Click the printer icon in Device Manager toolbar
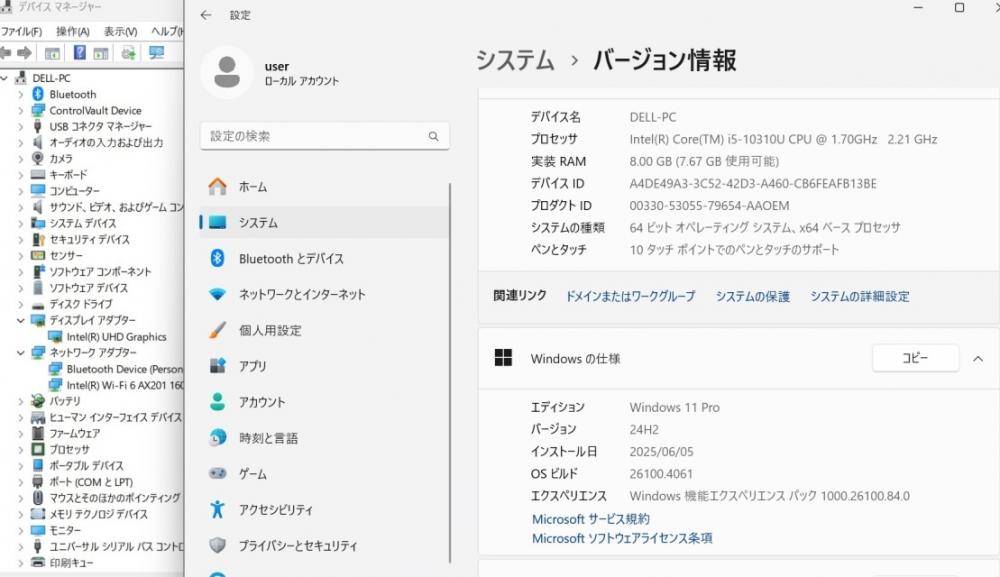The width and height of the screenshot is (1000, 577). (128, 53)
